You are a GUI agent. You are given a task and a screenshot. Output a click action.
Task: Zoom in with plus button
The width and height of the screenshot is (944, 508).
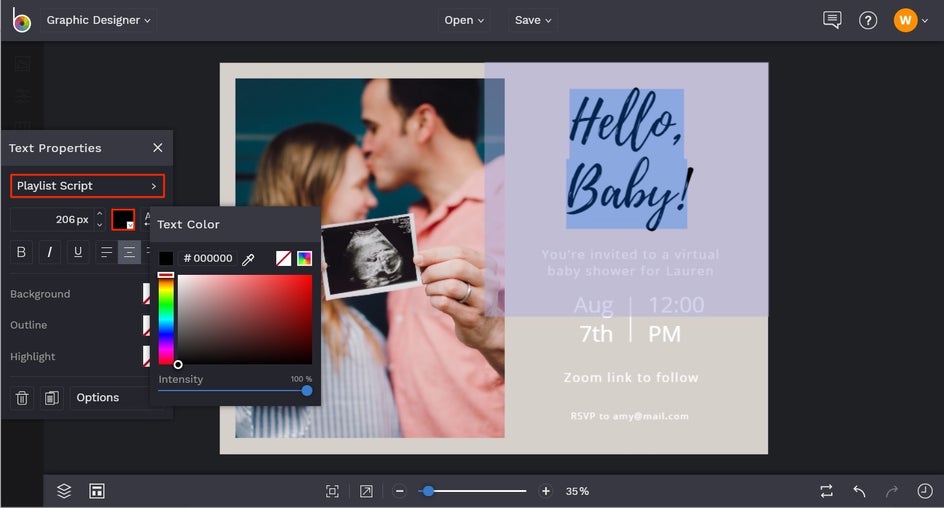545,491
